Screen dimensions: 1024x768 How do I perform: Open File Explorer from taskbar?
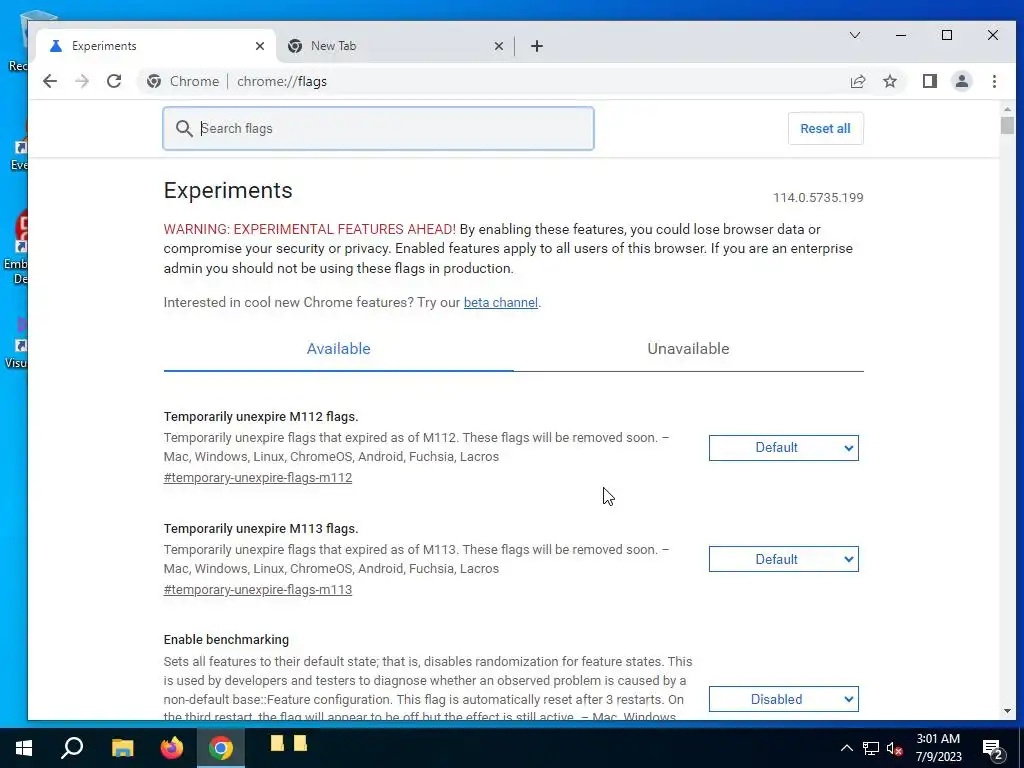tap(122, 748)
